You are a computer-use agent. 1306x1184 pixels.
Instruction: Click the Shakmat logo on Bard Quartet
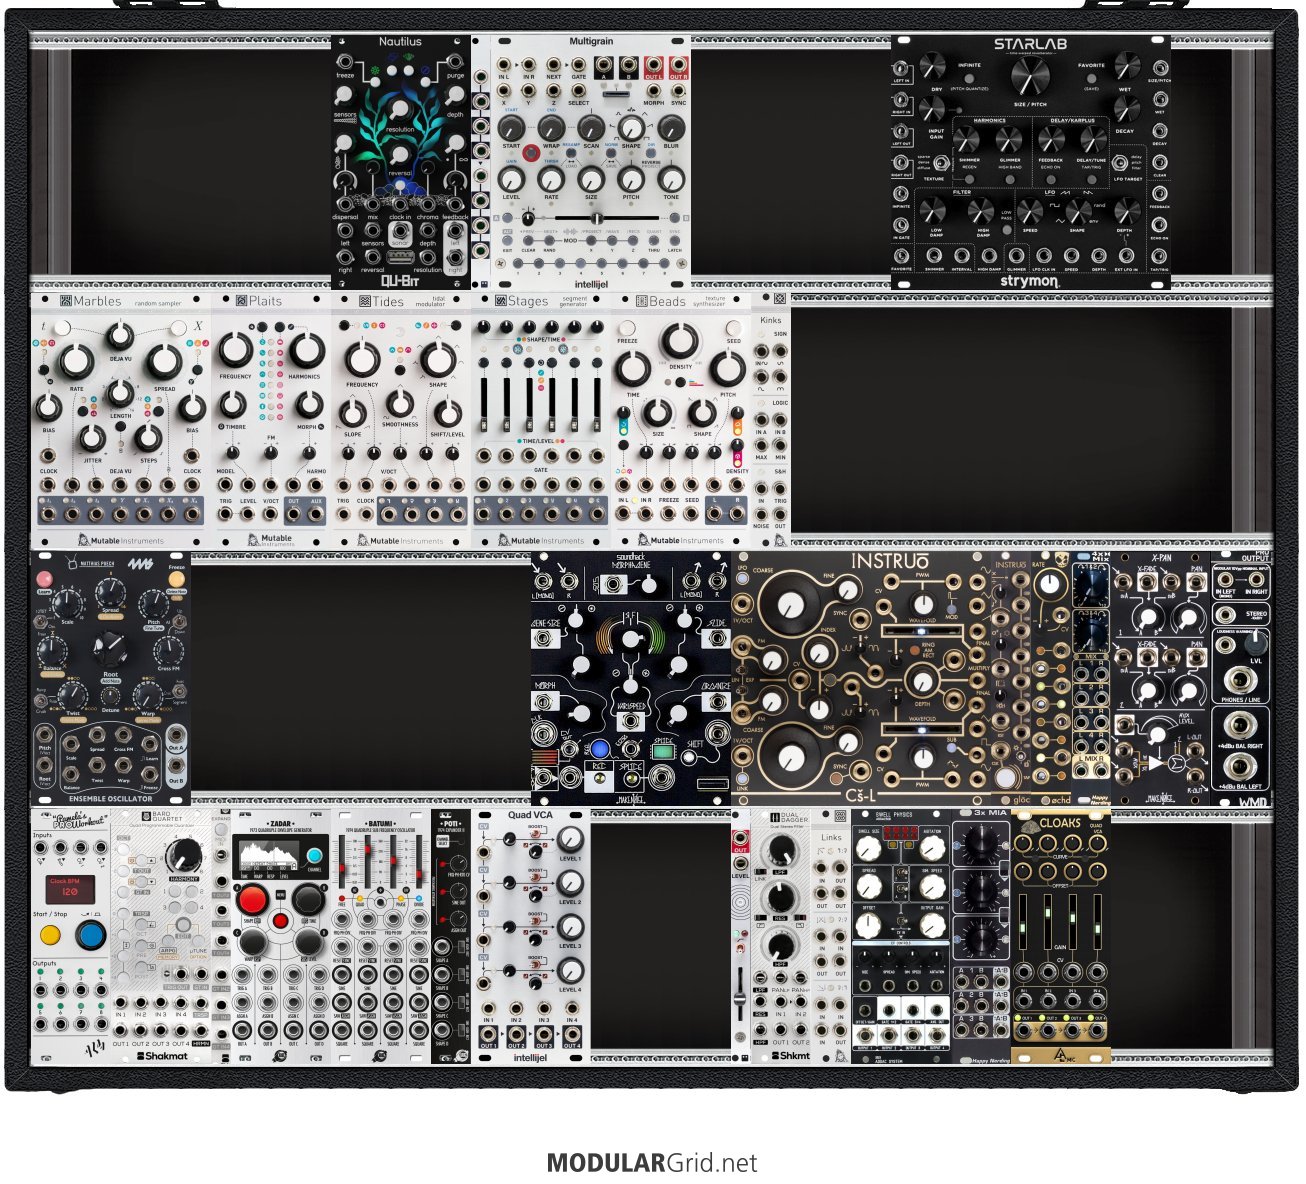pos(160,1055)
